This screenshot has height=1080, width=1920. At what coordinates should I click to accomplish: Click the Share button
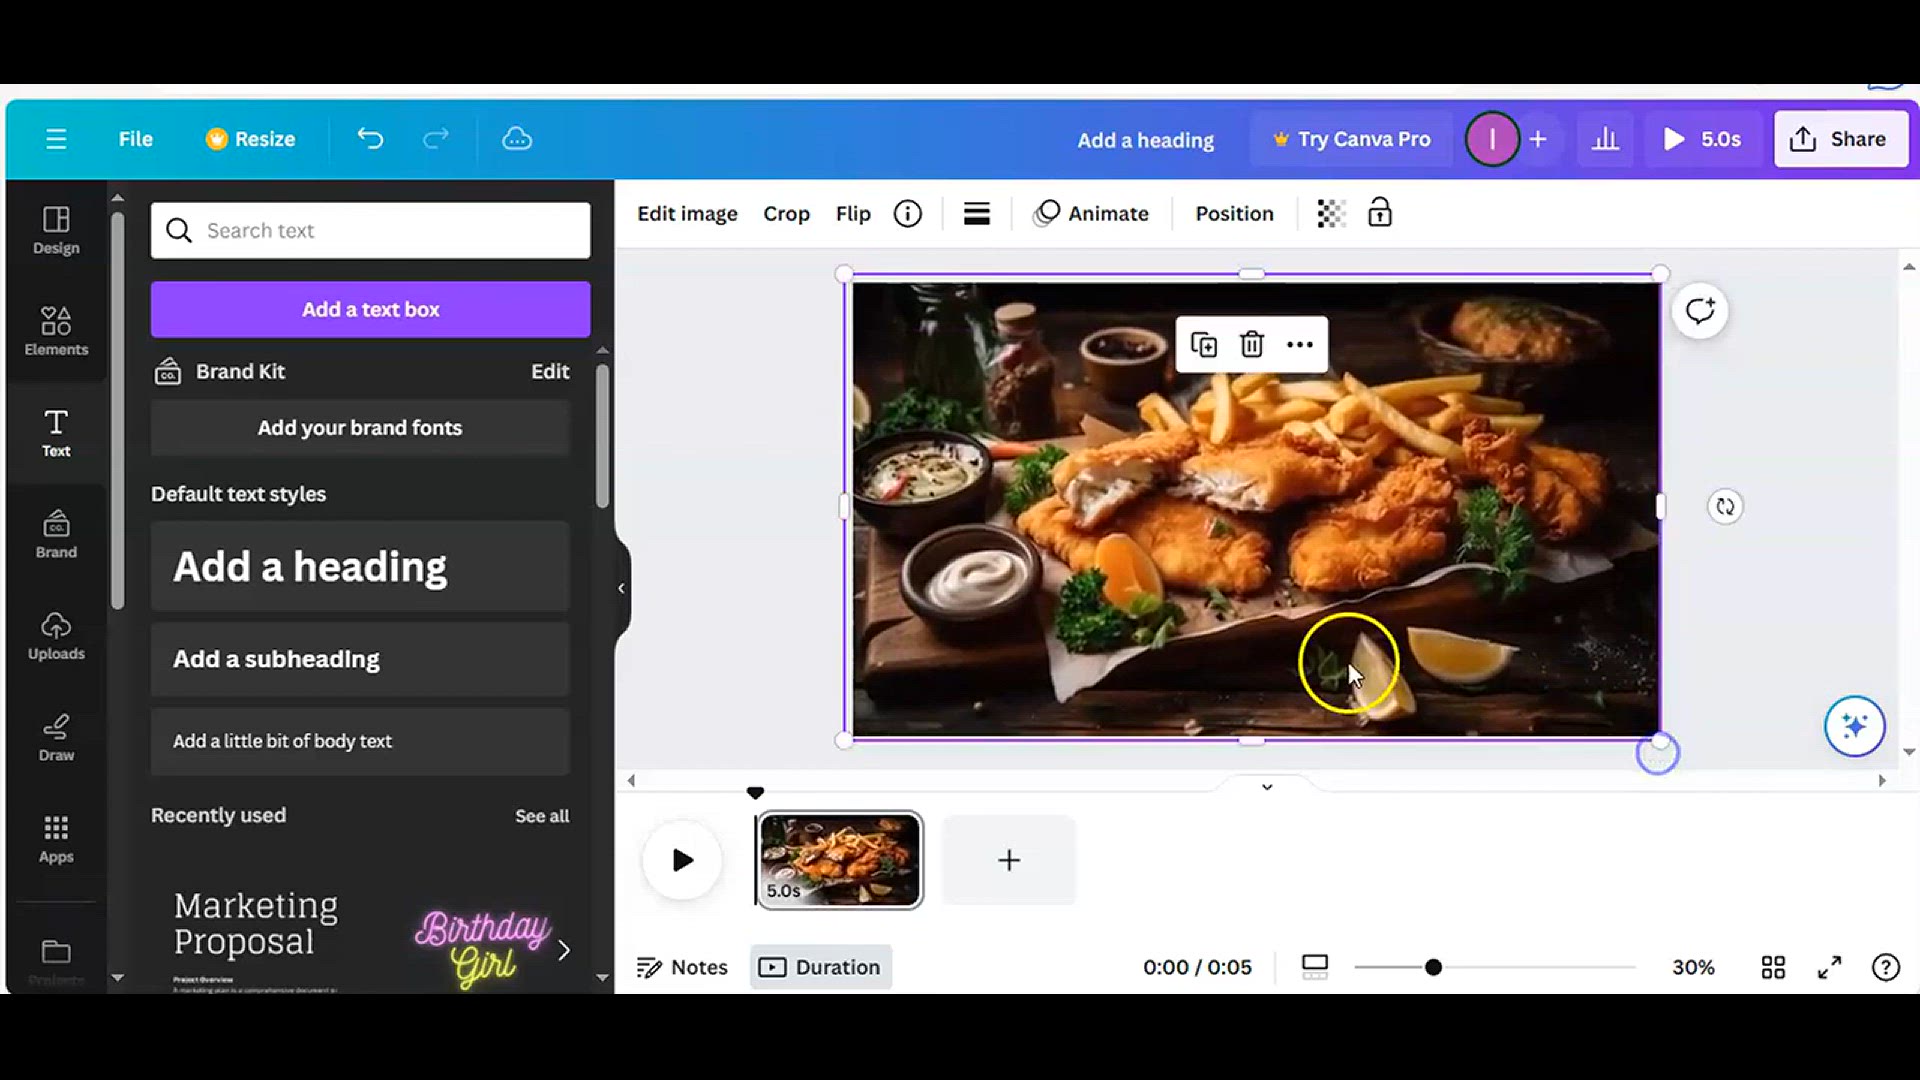point(1840,139)
